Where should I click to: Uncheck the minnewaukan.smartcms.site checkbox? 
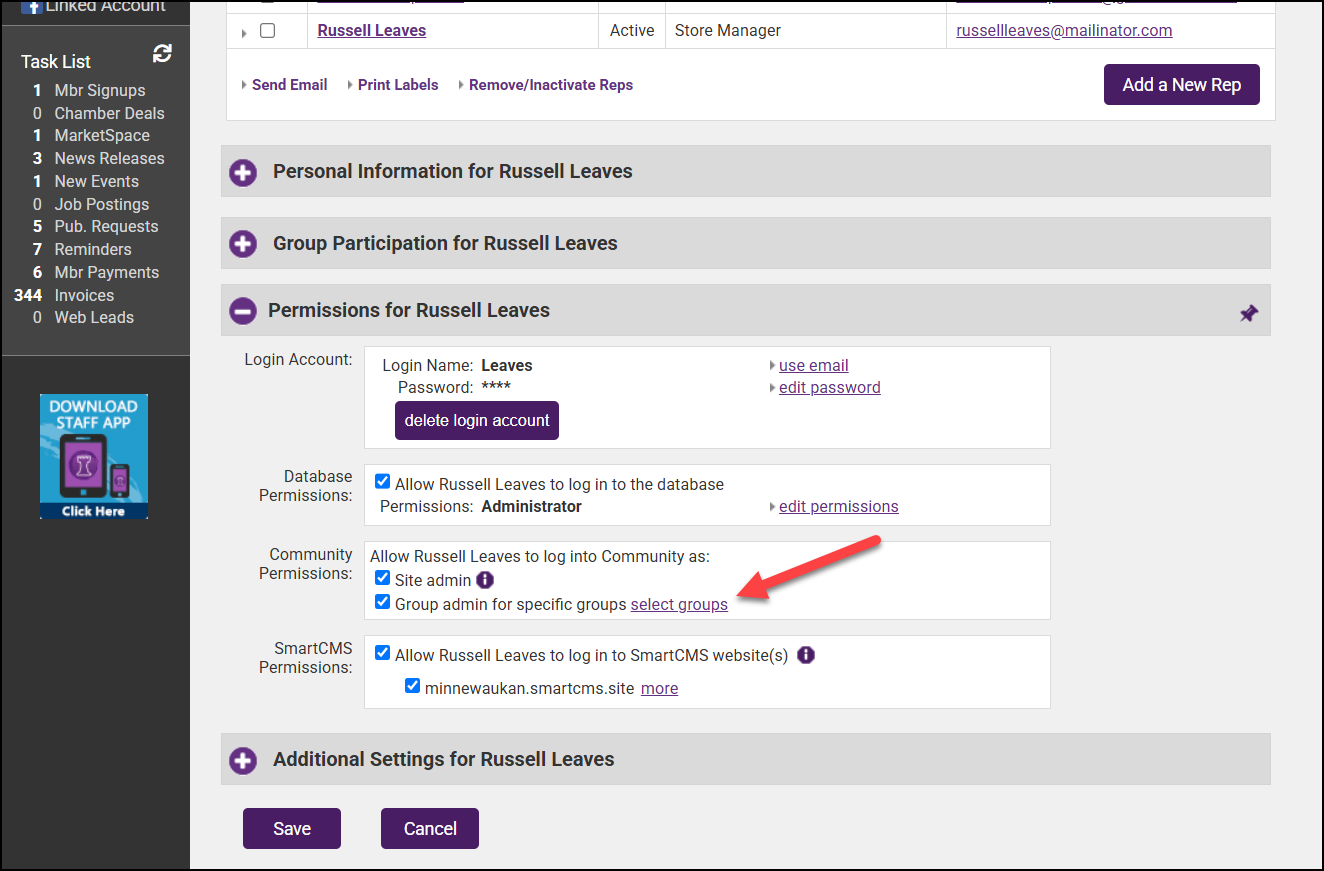click(x=412, y=687)
